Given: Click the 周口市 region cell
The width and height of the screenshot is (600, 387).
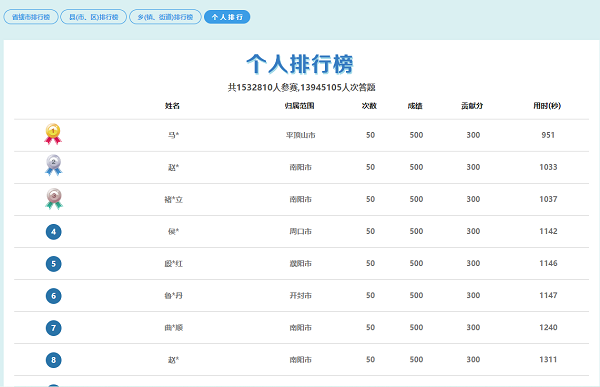Looking at the screenshot, I should (301, 232).
